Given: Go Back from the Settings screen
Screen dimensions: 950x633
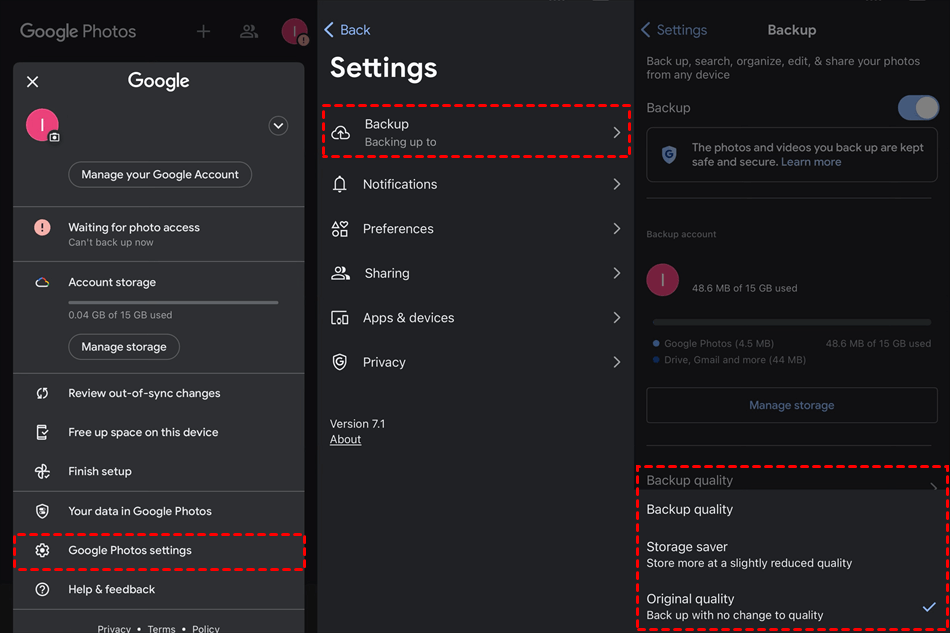Looking at the screenshot, I should [347, 30].
